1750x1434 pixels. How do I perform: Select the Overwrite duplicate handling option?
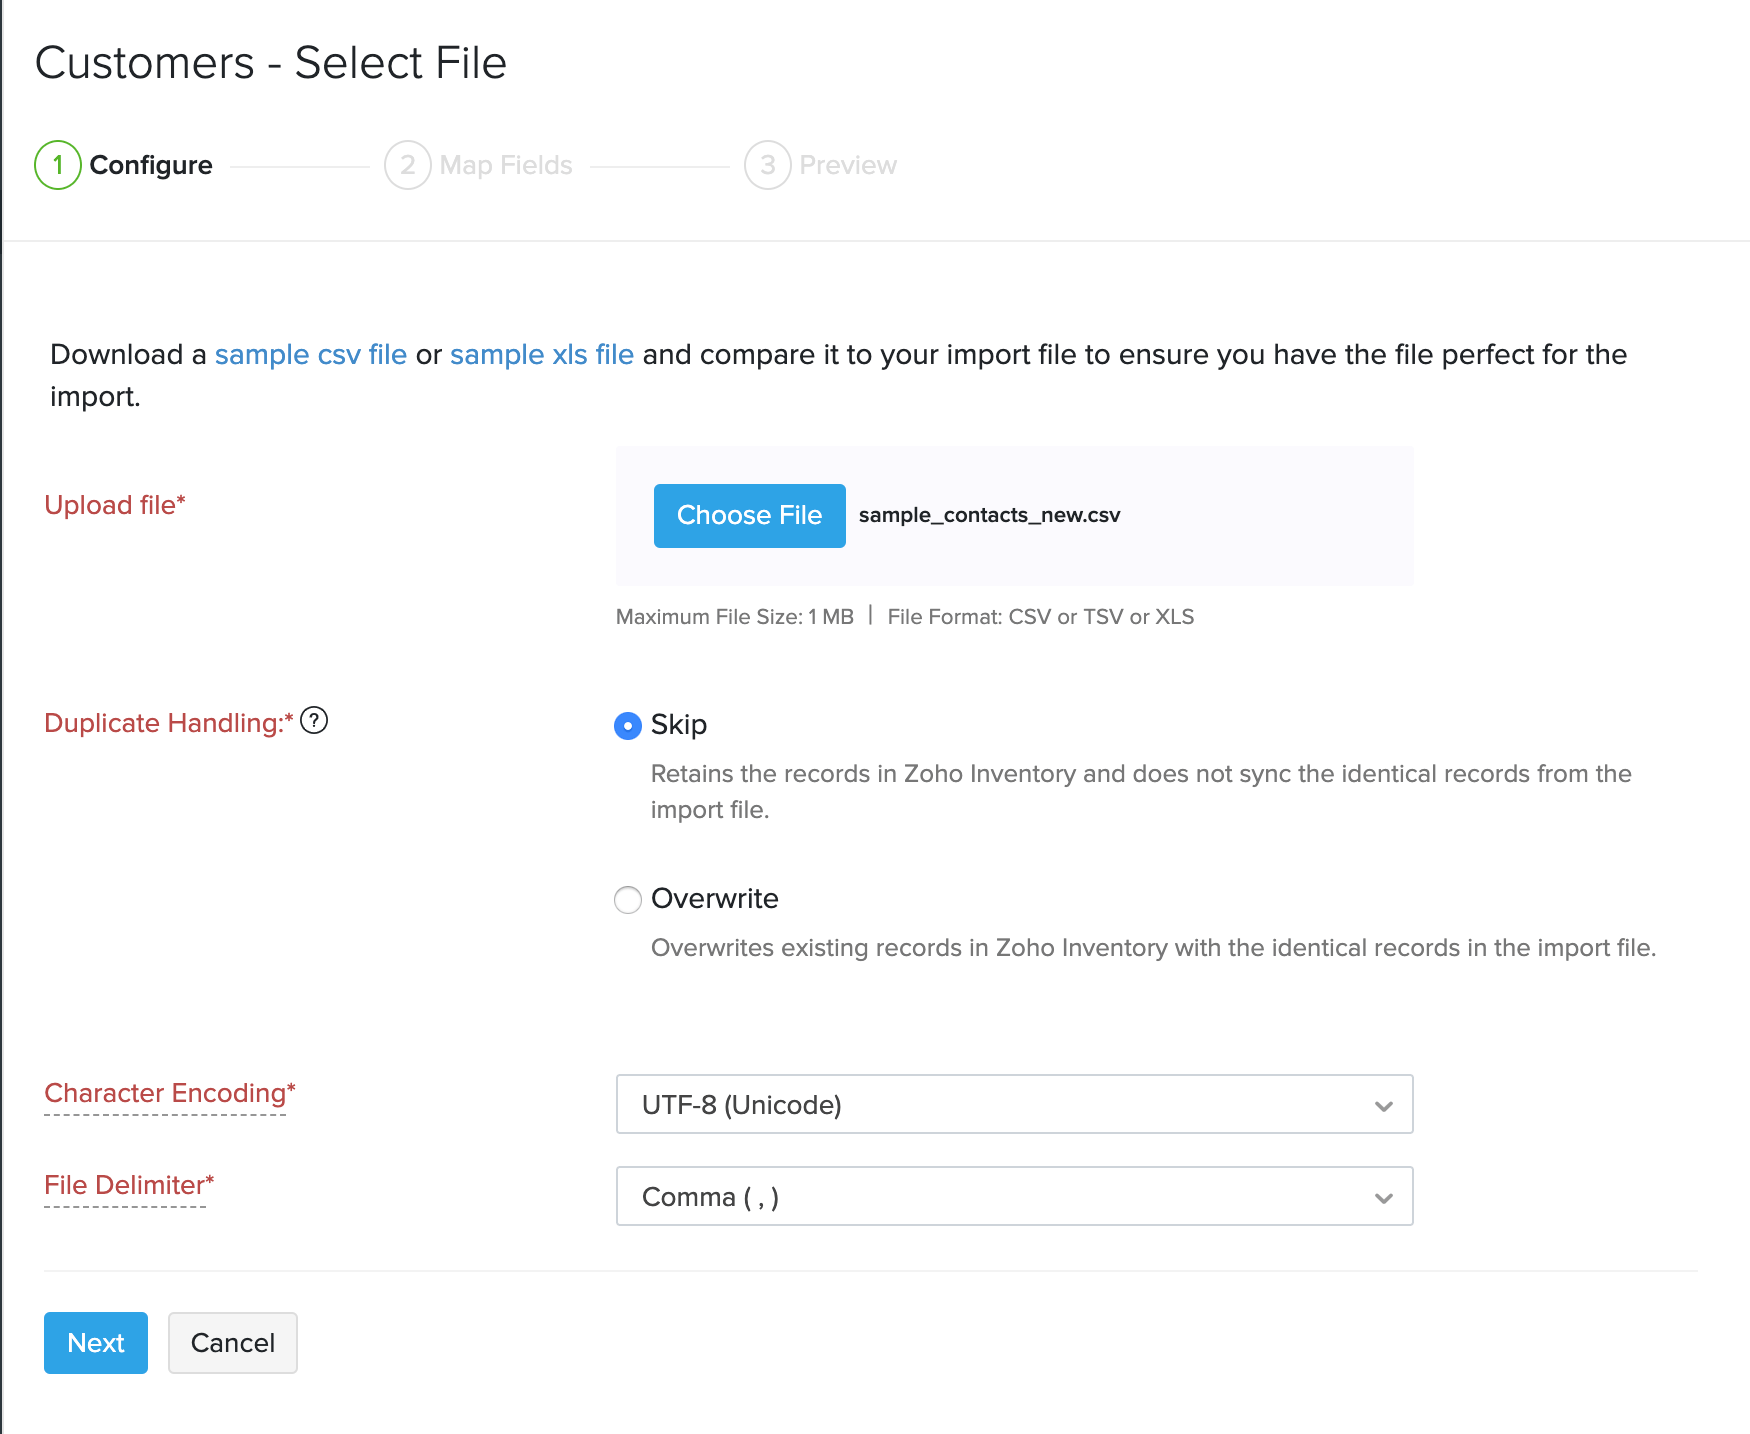tap(627, 900)
